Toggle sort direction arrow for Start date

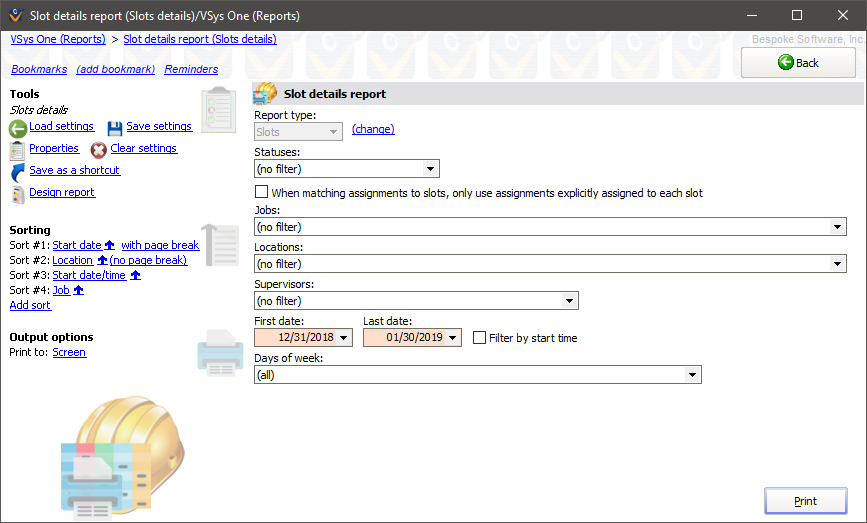[110, 245]
